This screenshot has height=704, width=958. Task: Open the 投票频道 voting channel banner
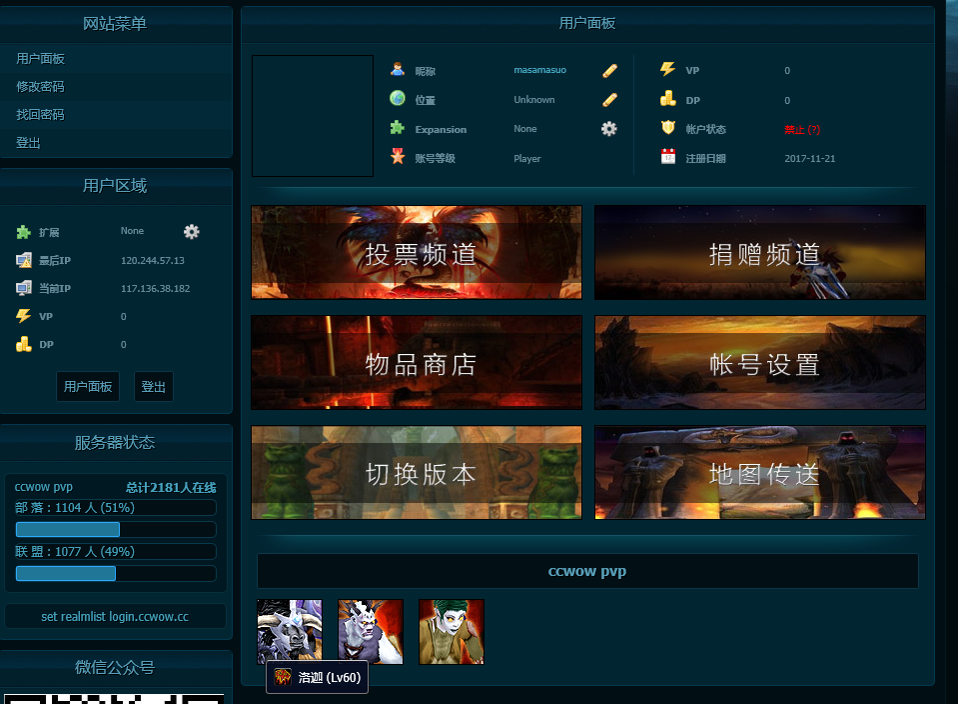click(416, 252)
